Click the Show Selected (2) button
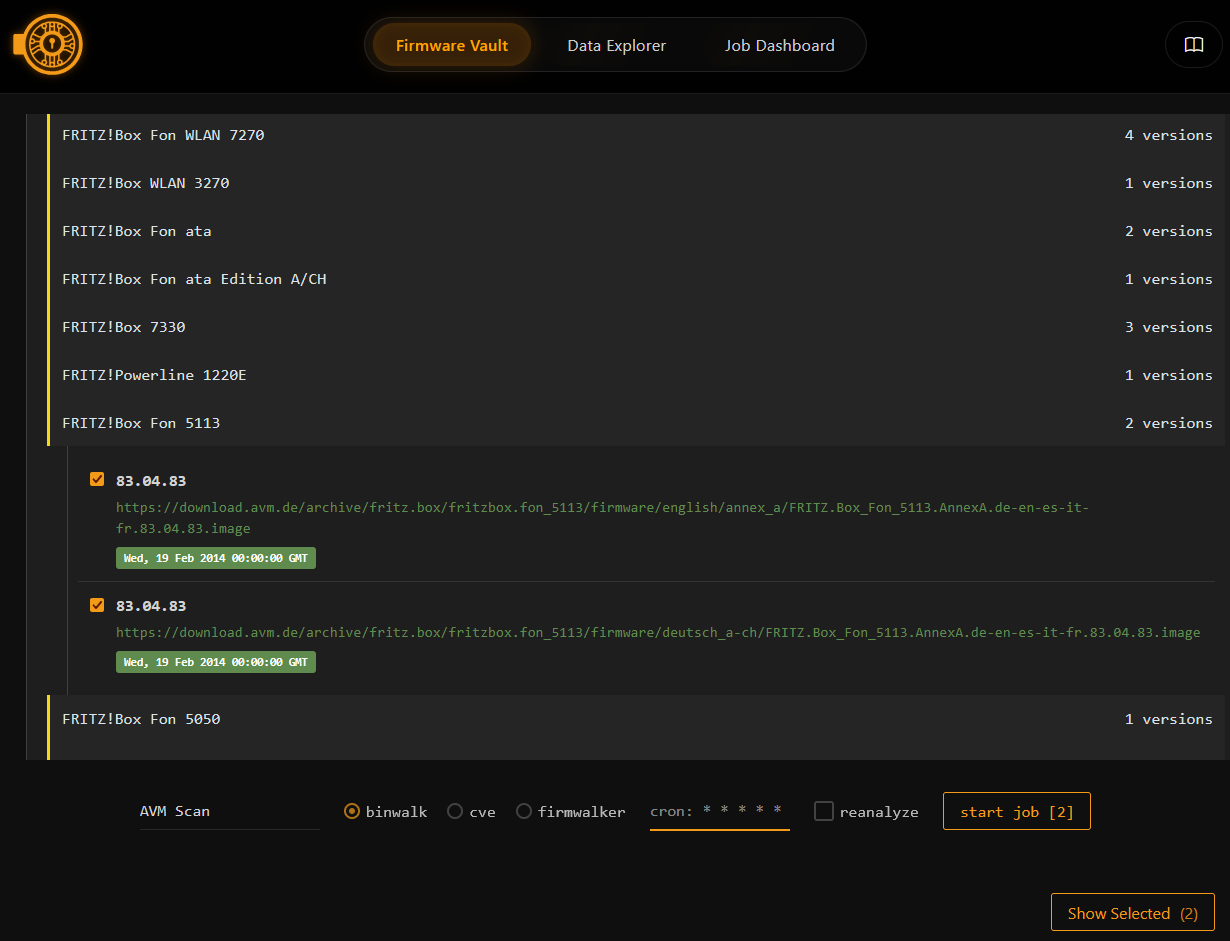 click(1133, 913)
